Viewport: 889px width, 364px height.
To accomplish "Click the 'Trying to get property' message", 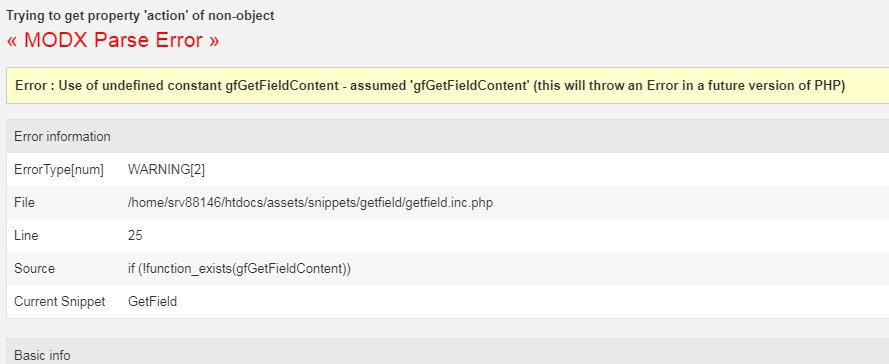I will pyautogui.click(x=140, y=15).
